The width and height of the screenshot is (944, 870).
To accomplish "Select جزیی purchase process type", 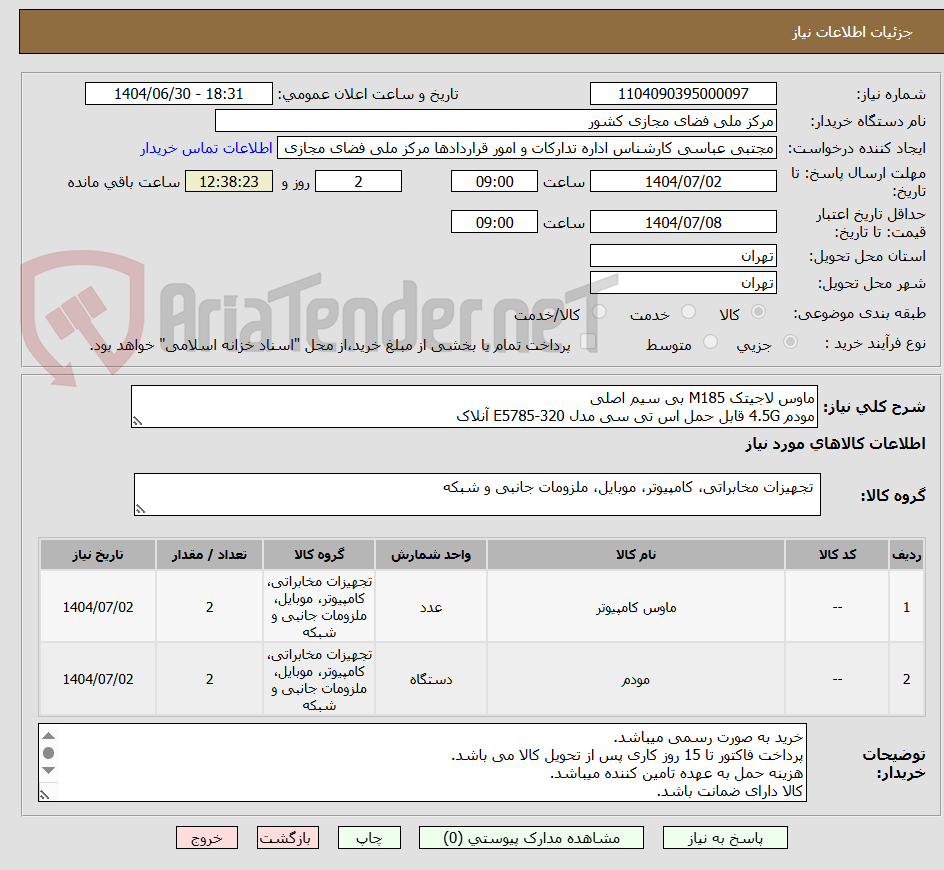I will [x=790, y=340].
